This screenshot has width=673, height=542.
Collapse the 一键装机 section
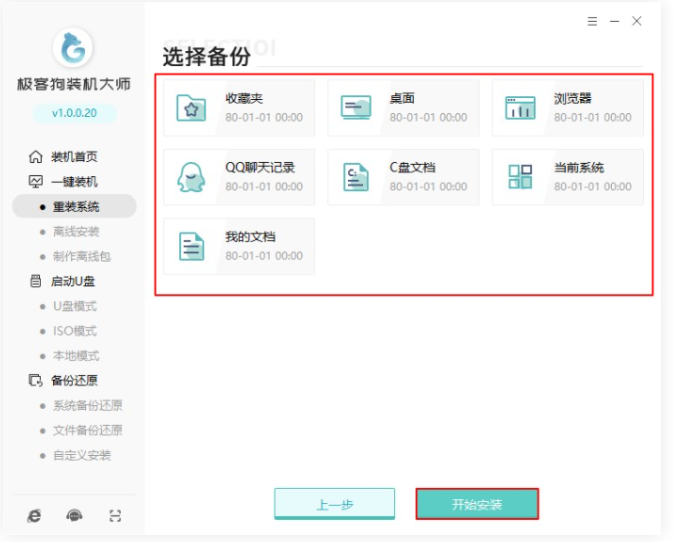click(74, 182)
